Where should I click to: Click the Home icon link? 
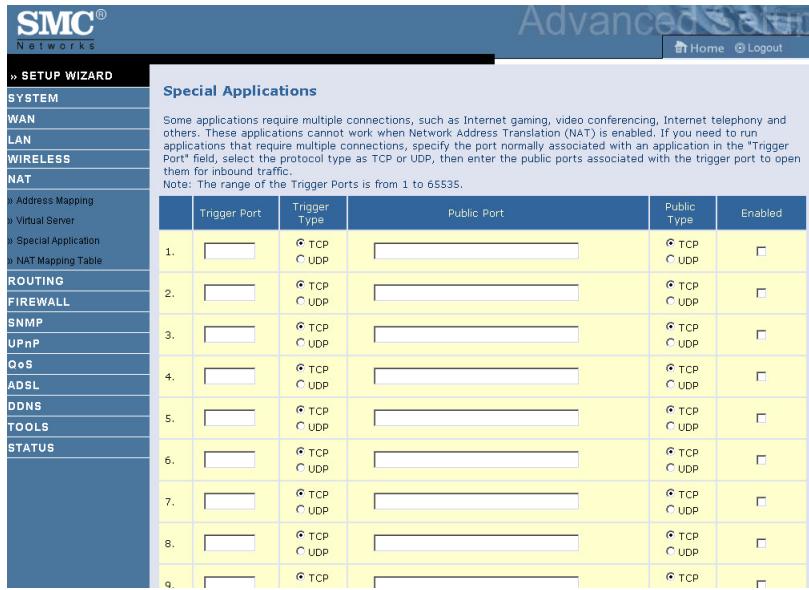click(699, 48)
